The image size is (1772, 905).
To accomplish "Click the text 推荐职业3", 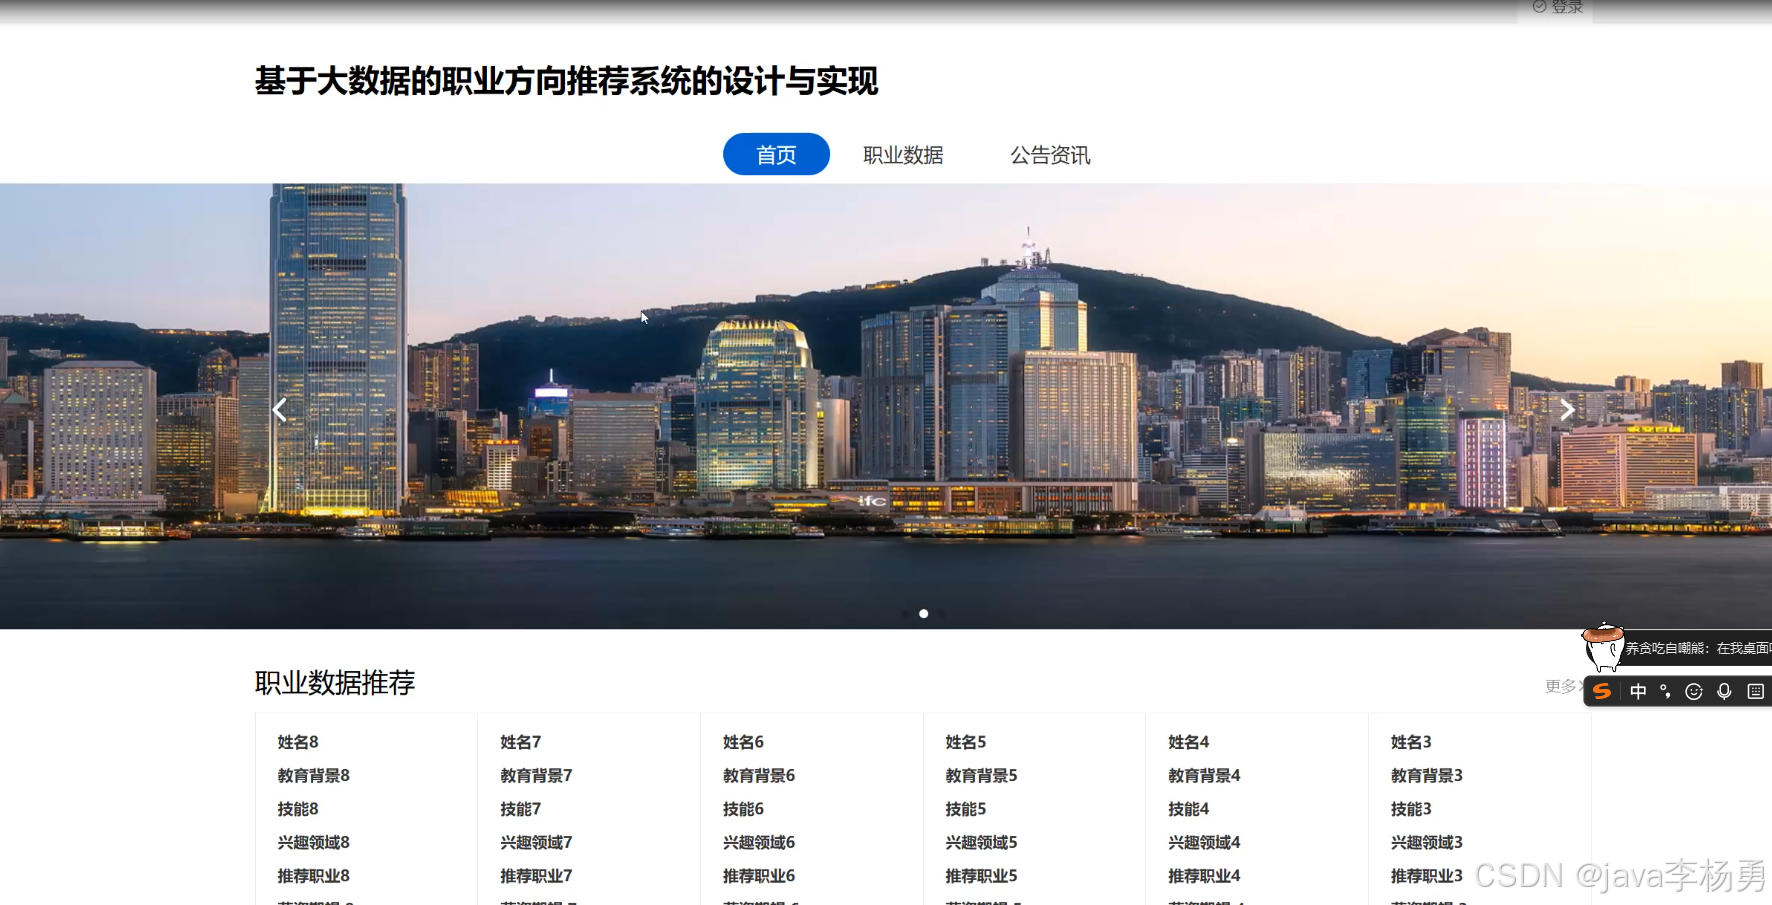I will pyautogui.click(x=1428, y=876).
